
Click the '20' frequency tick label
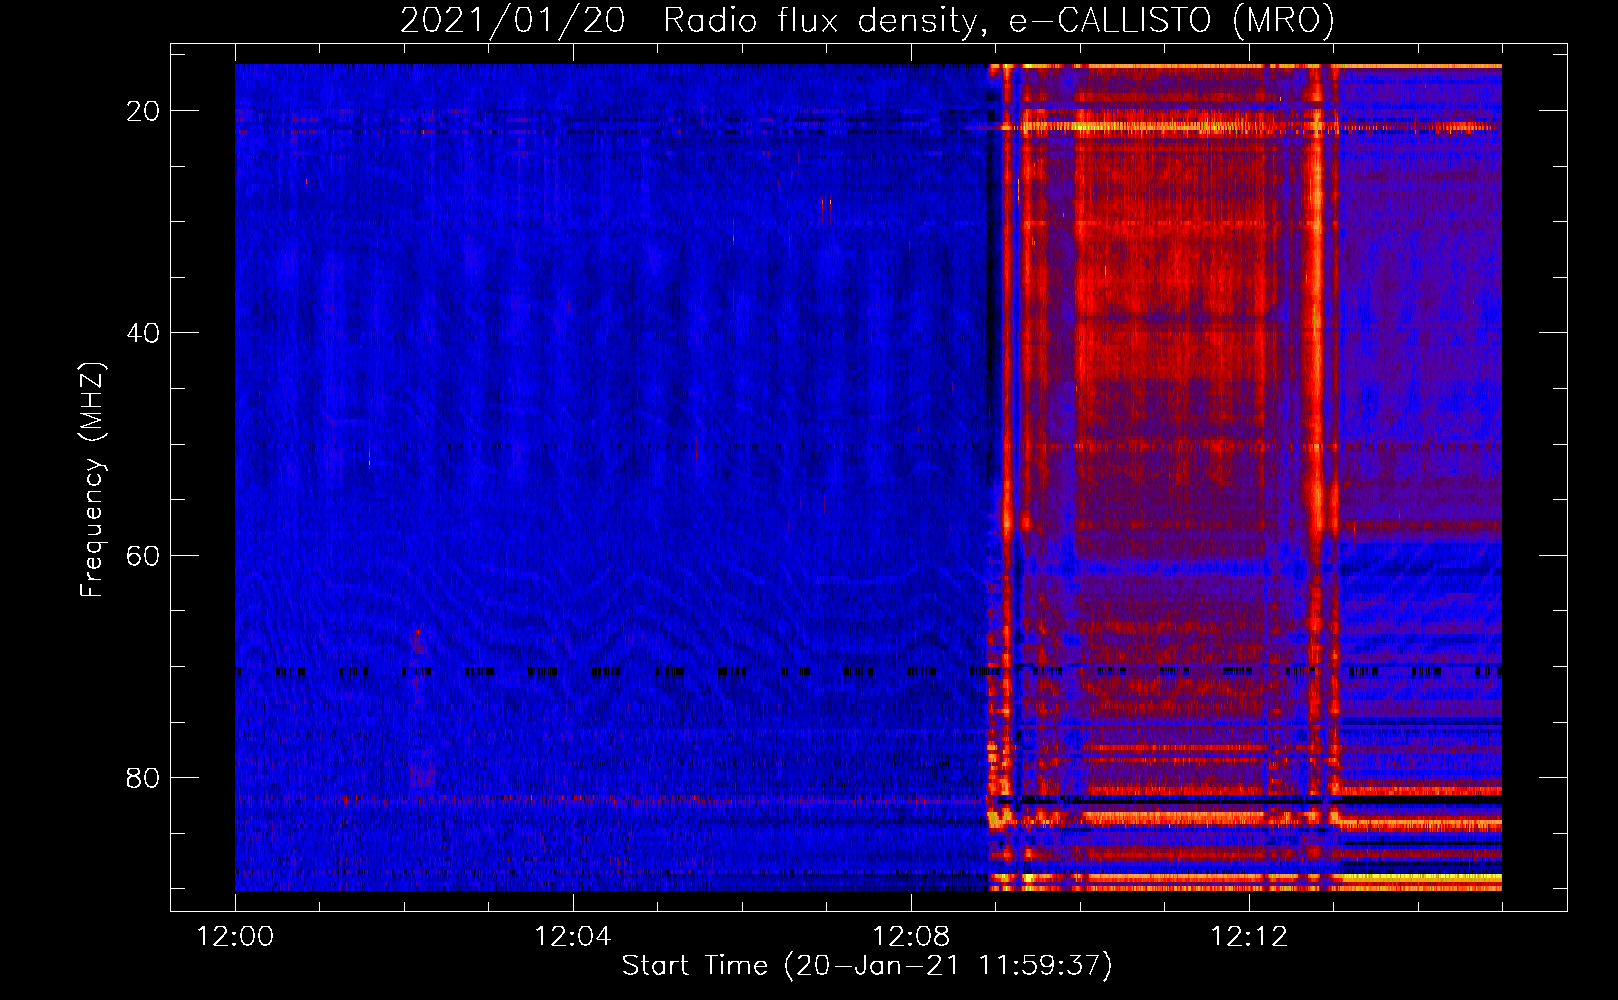[x=143, y=111]
